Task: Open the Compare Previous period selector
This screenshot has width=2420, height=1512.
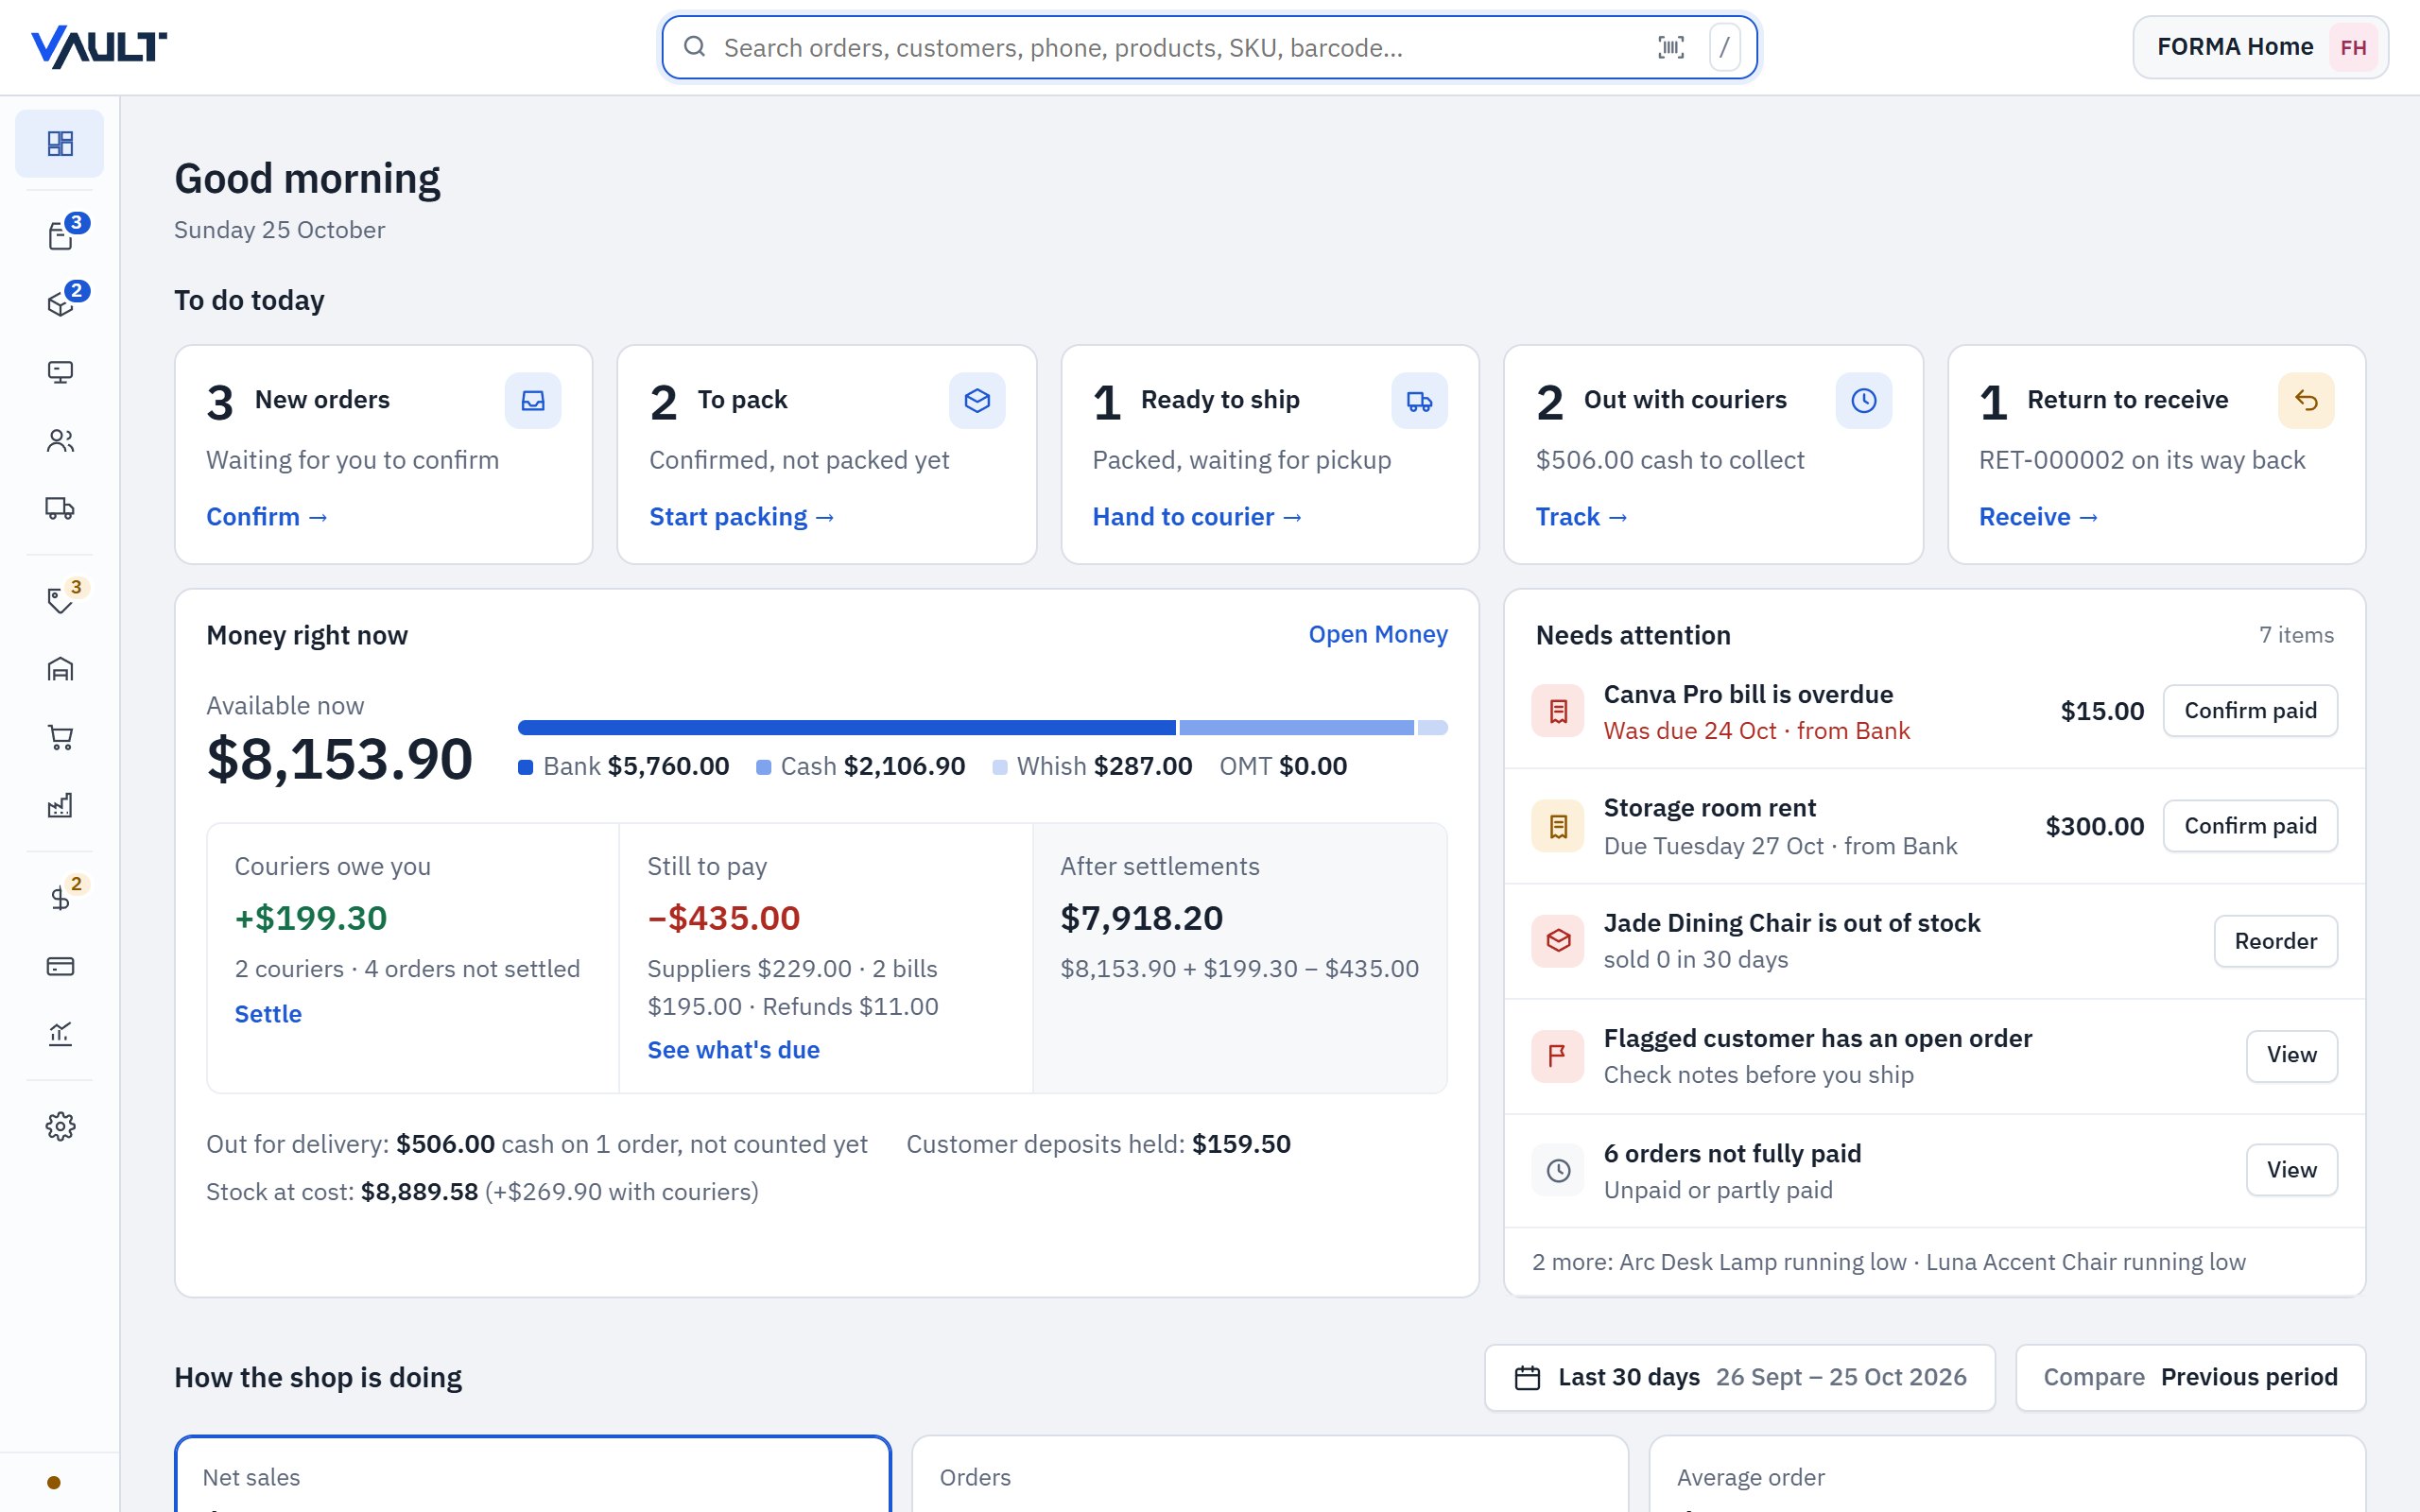Action: 2190,1378
